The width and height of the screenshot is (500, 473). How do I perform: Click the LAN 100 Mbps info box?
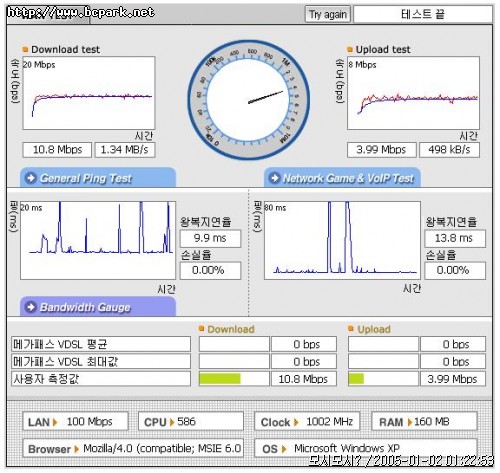(75, 422)
